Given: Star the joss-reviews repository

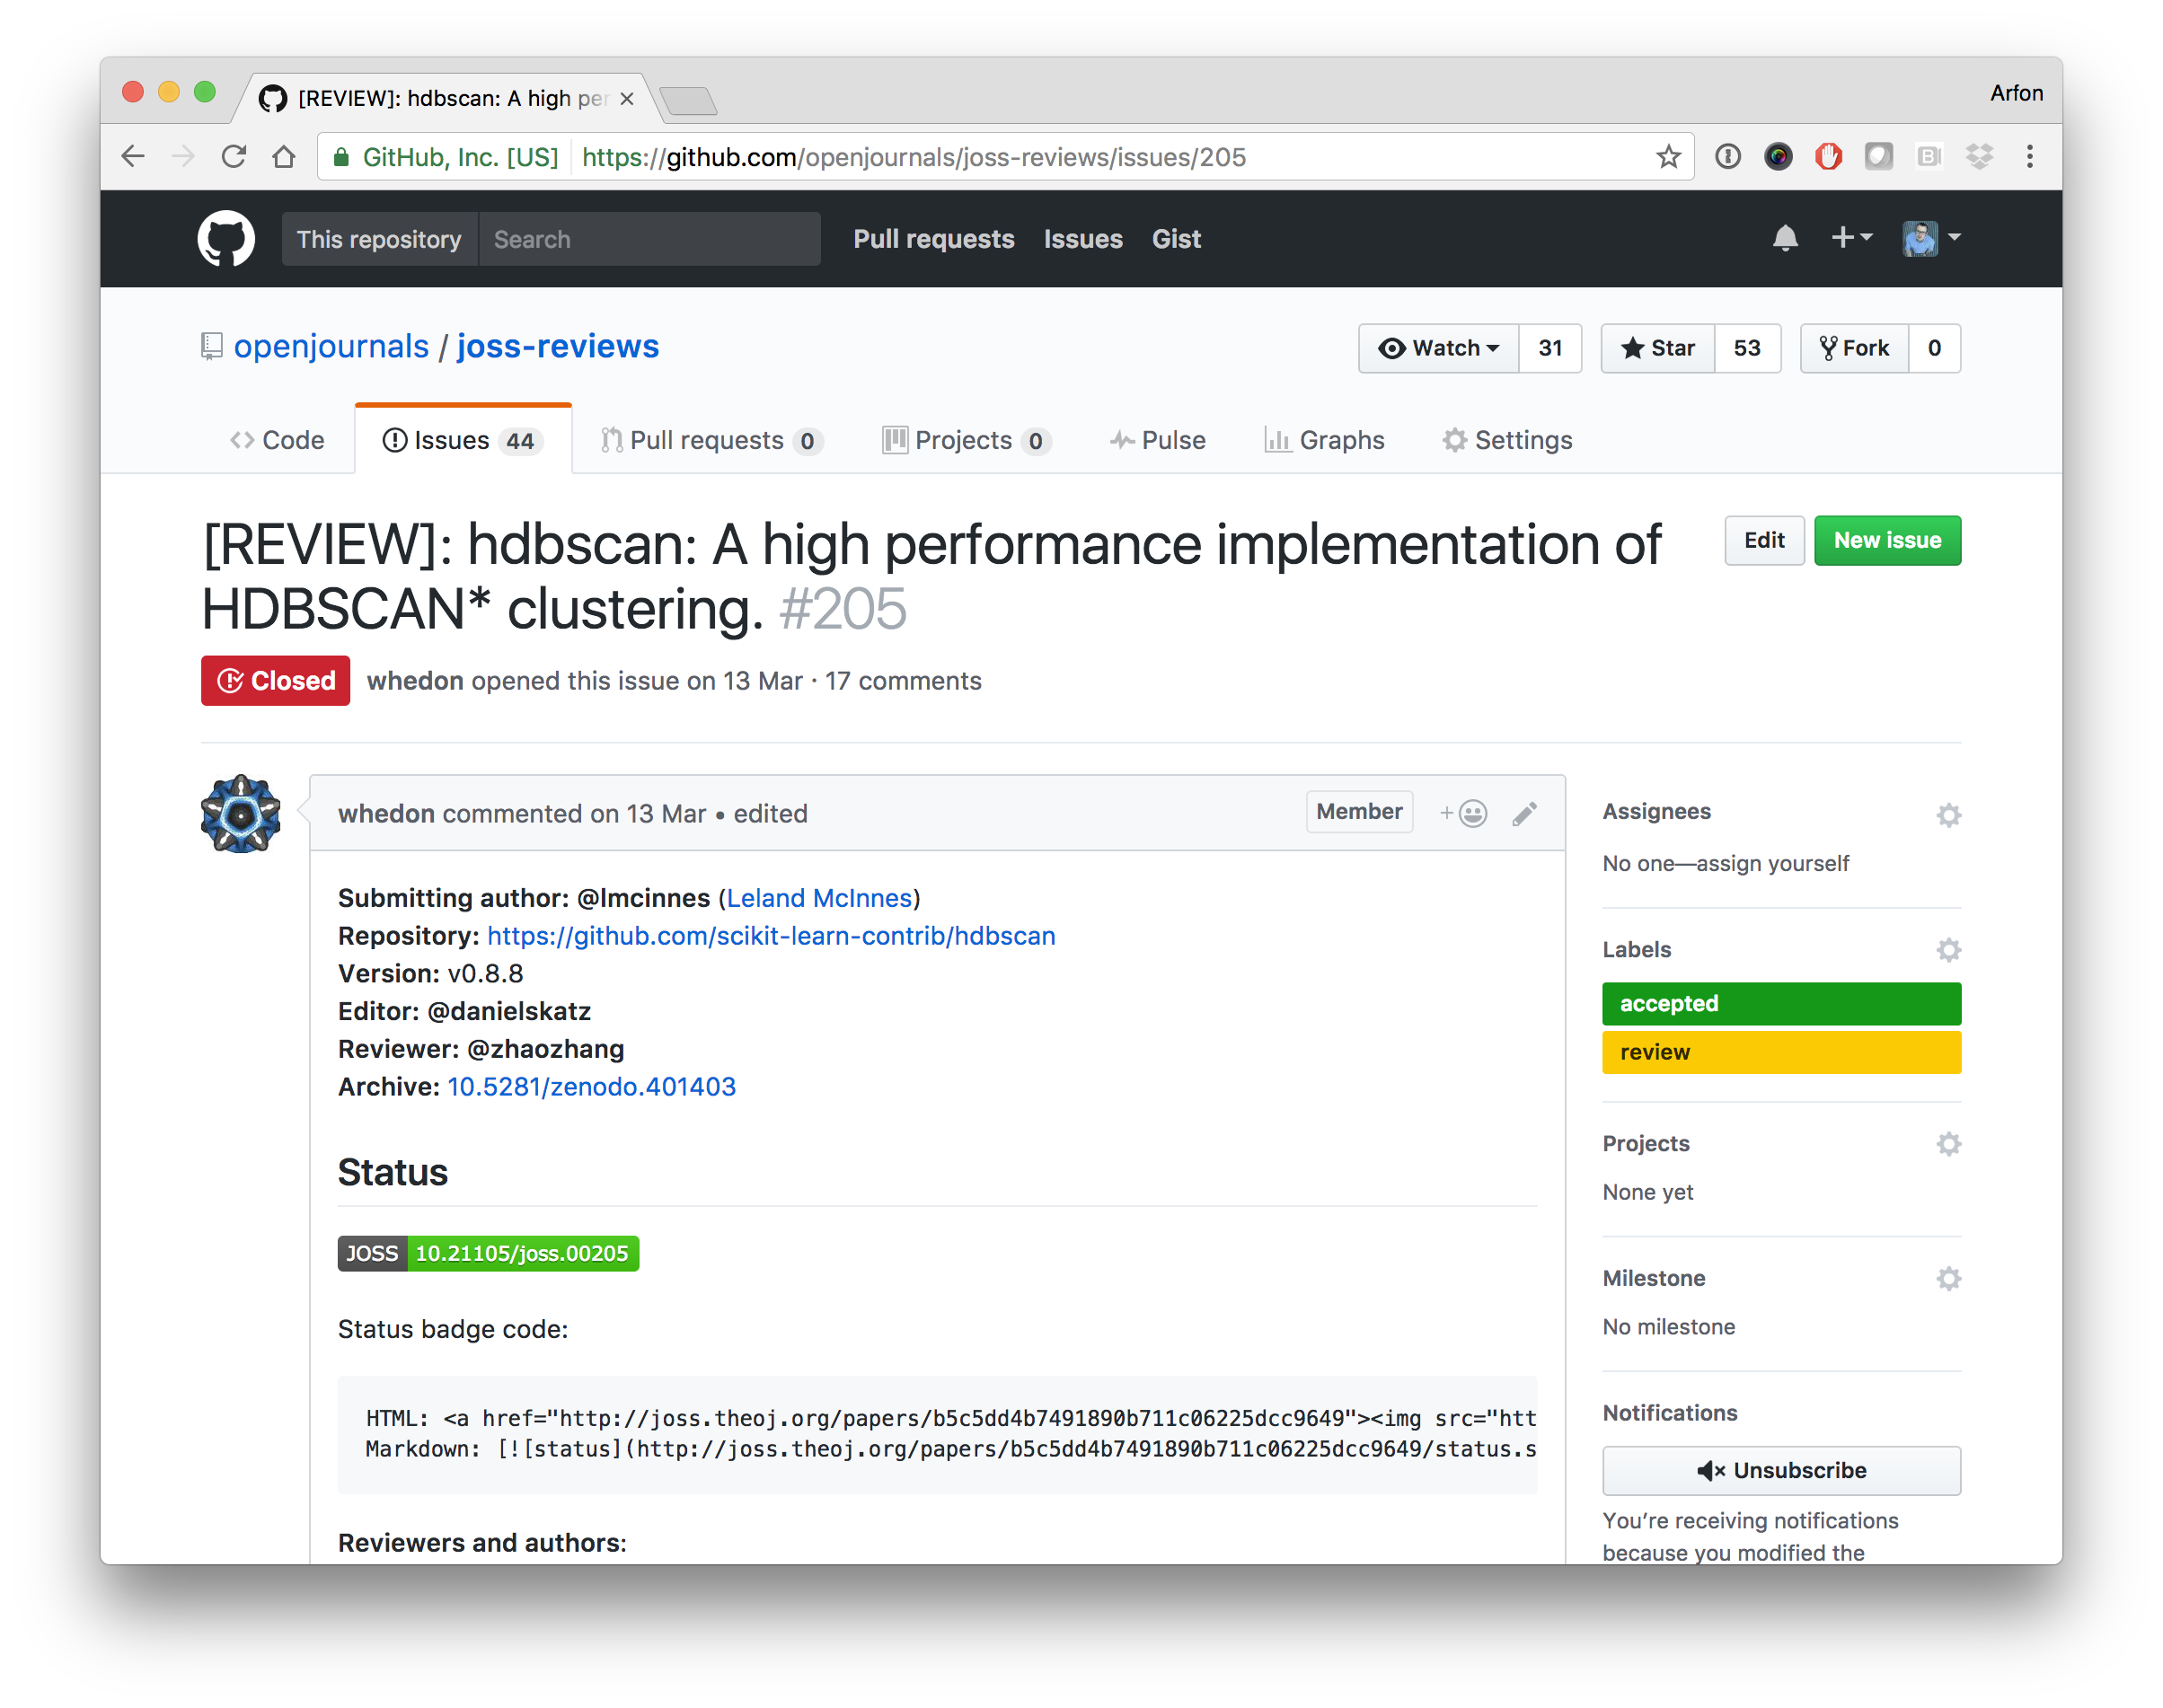Looking at the screenshot, I should (x=1658, y=348).
